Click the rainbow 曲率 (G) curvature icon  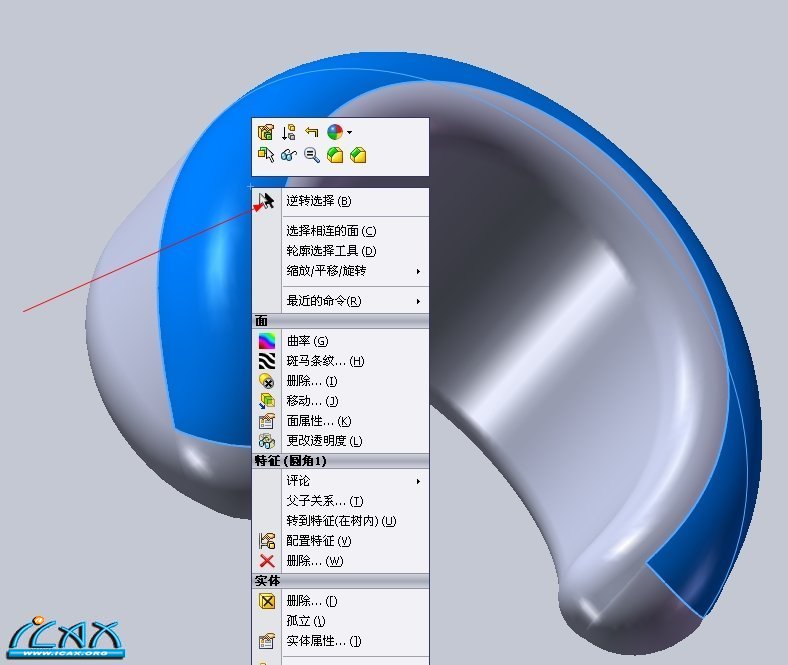coord(267,341)
